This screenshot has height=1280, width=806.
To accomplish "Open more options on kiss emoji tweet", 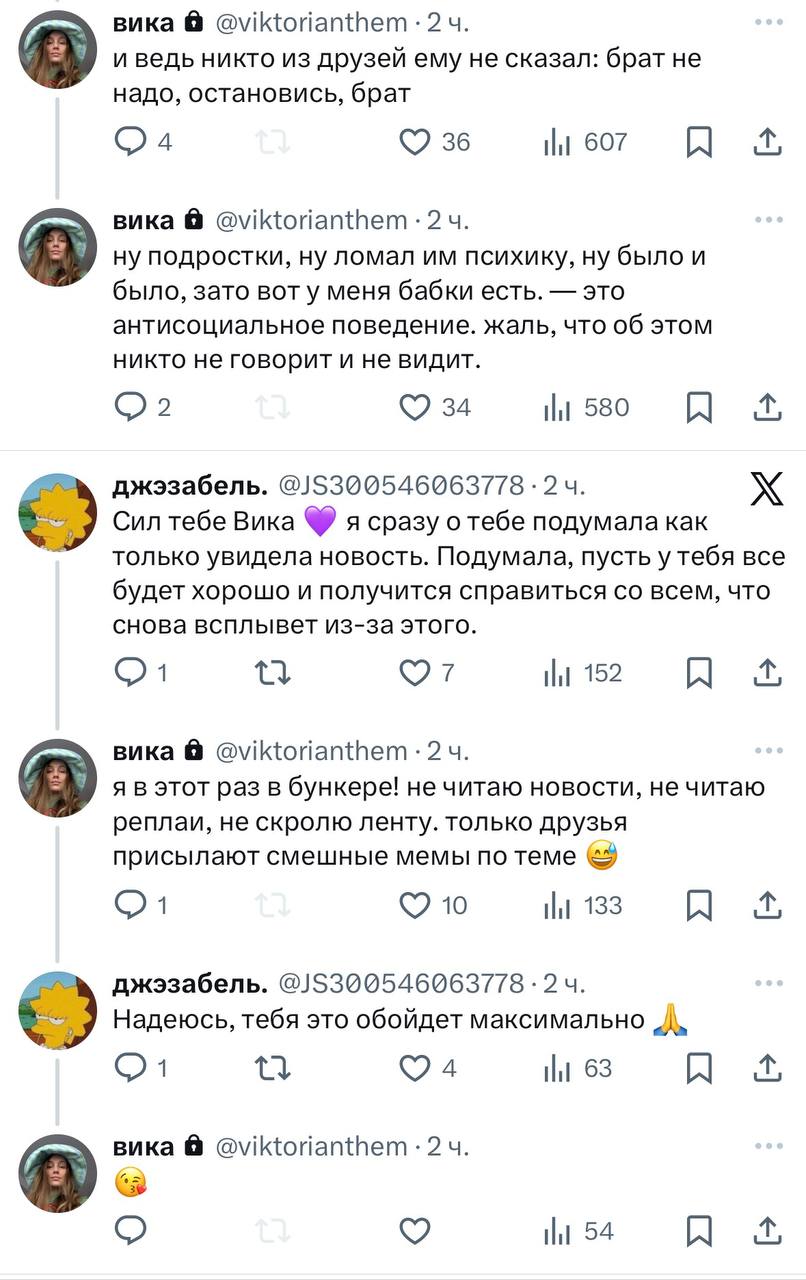I will (x=768, y=1146).
